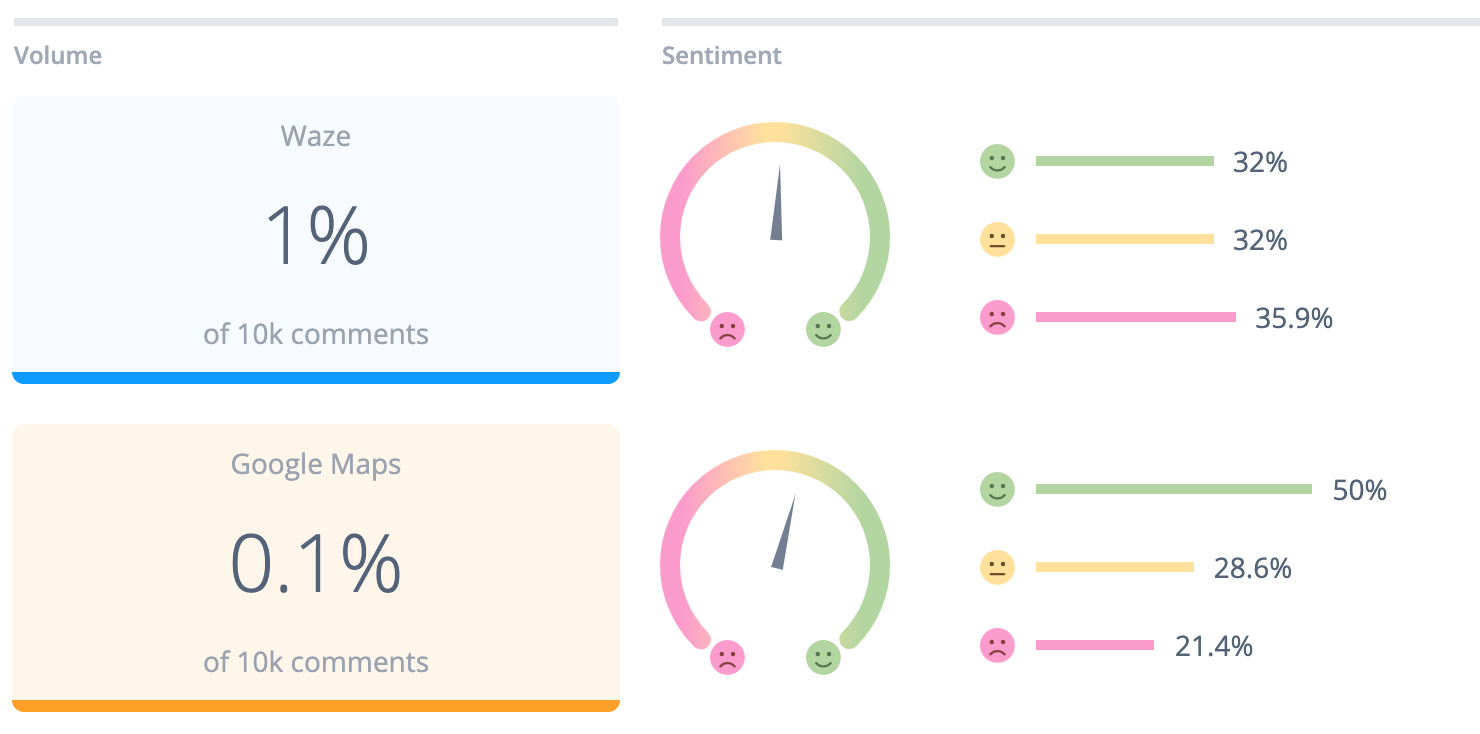Open the Google Maps volume card
The width and height of the screenshot is (1480, 734).
[315, 565]
